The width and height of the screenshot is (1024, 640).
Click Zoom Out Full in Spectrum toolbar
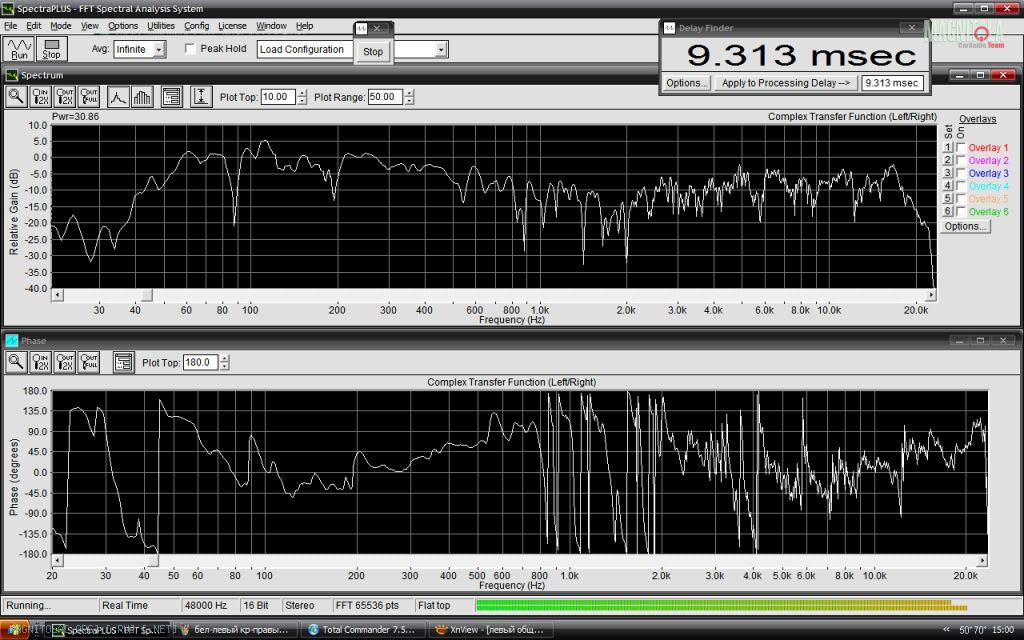pyautogui.click(x=89, y=97)
